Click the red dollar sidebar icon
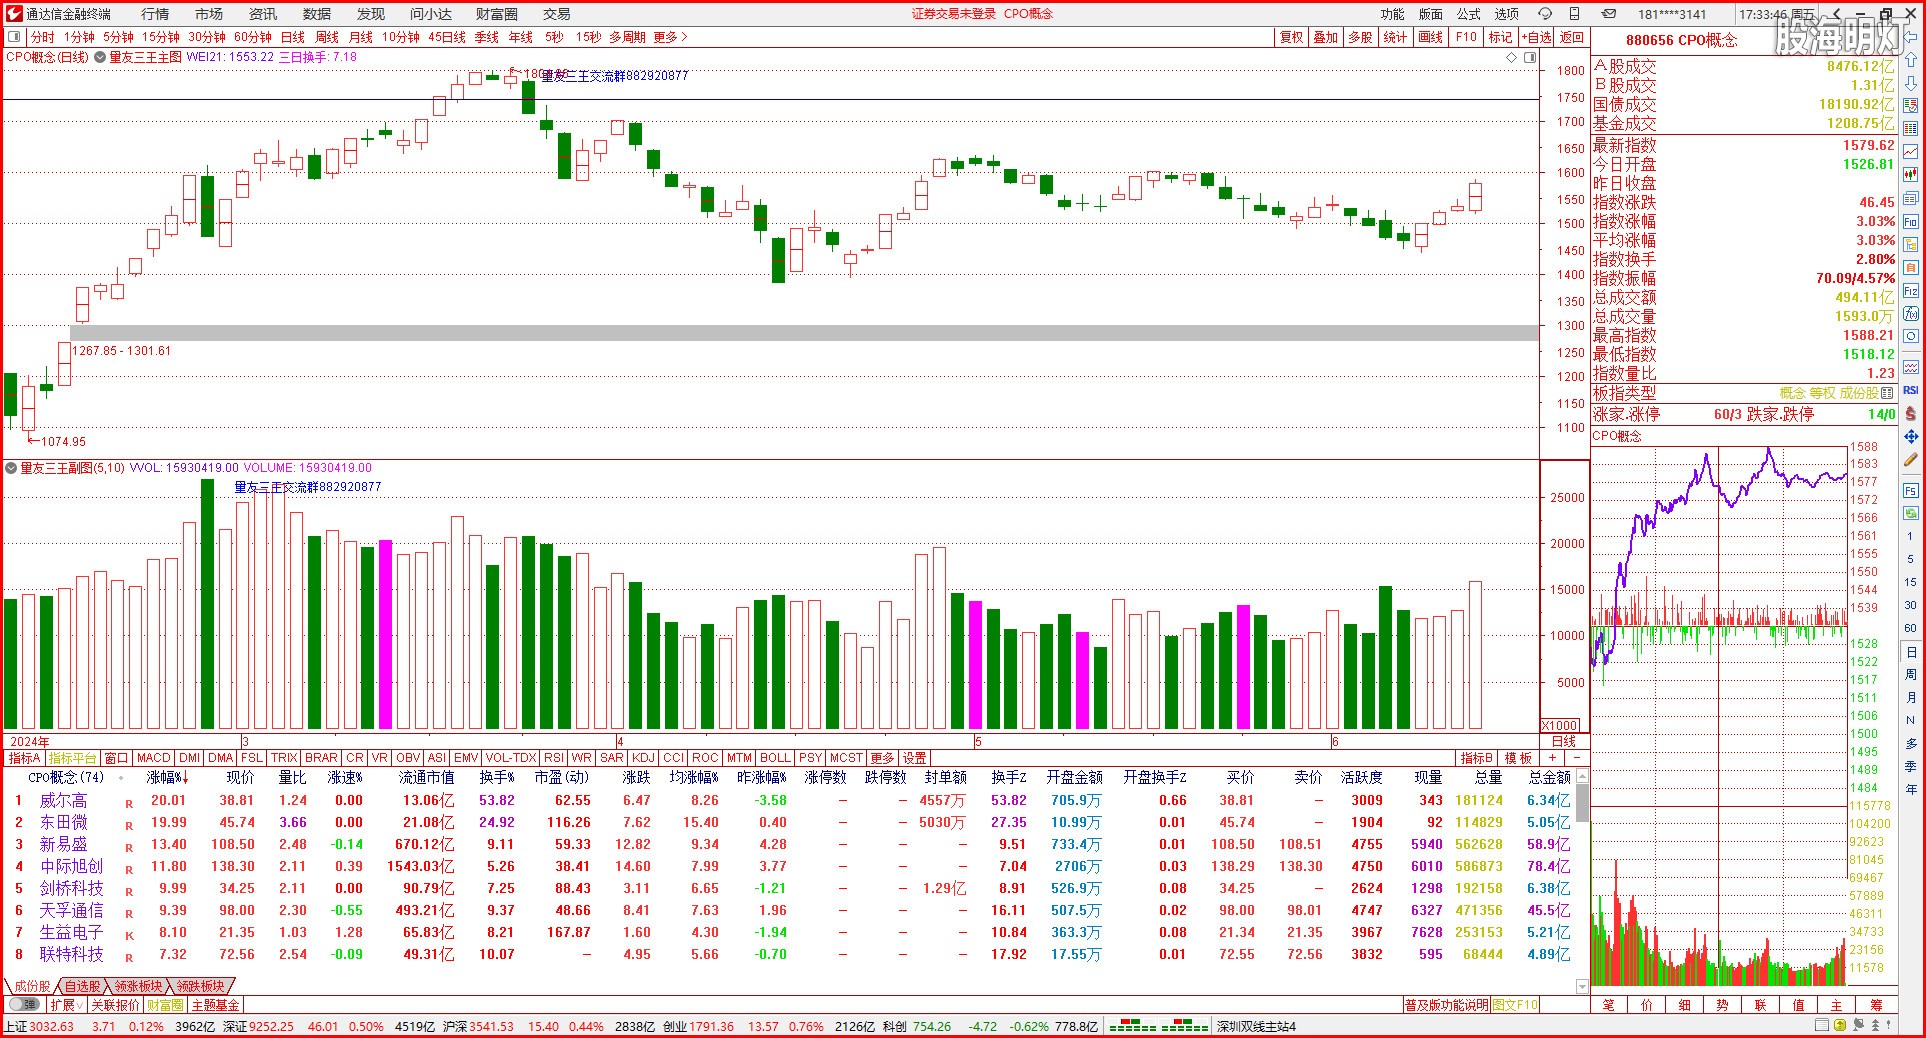This screenshot has height=1038, width=1926. pyautogui.click(x=1910, y=413)
